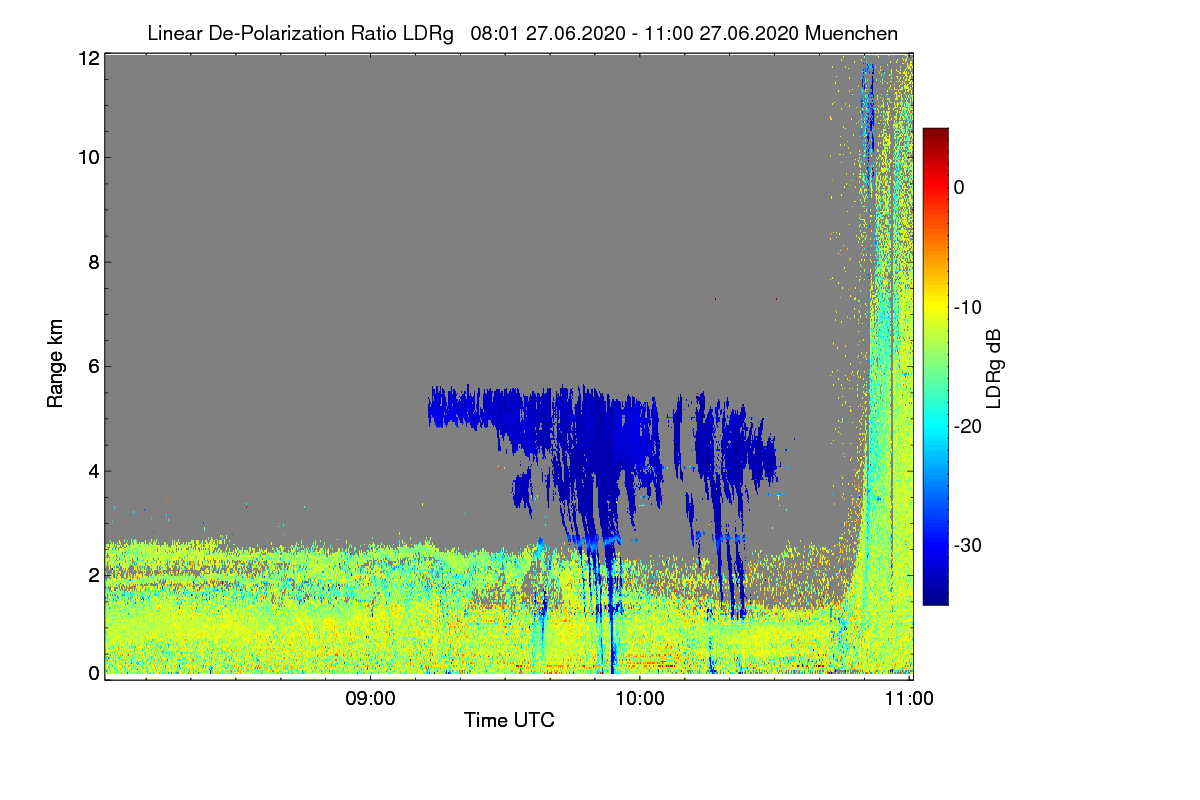Viewport: 1200px width, 800px height.
Task: Click the 8 km range tick label
Action: click(x=94, y=262)
